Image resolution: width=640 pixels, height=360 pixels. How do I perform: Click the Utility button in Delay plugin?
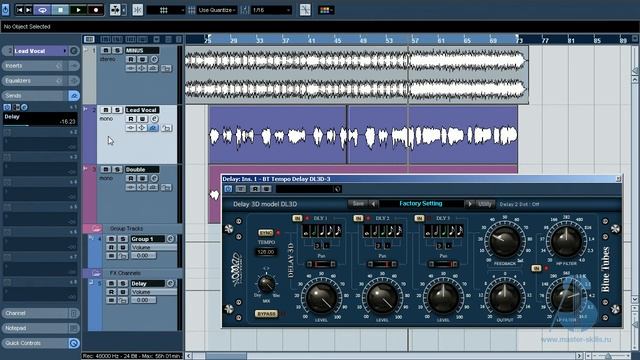click(485, 204)
